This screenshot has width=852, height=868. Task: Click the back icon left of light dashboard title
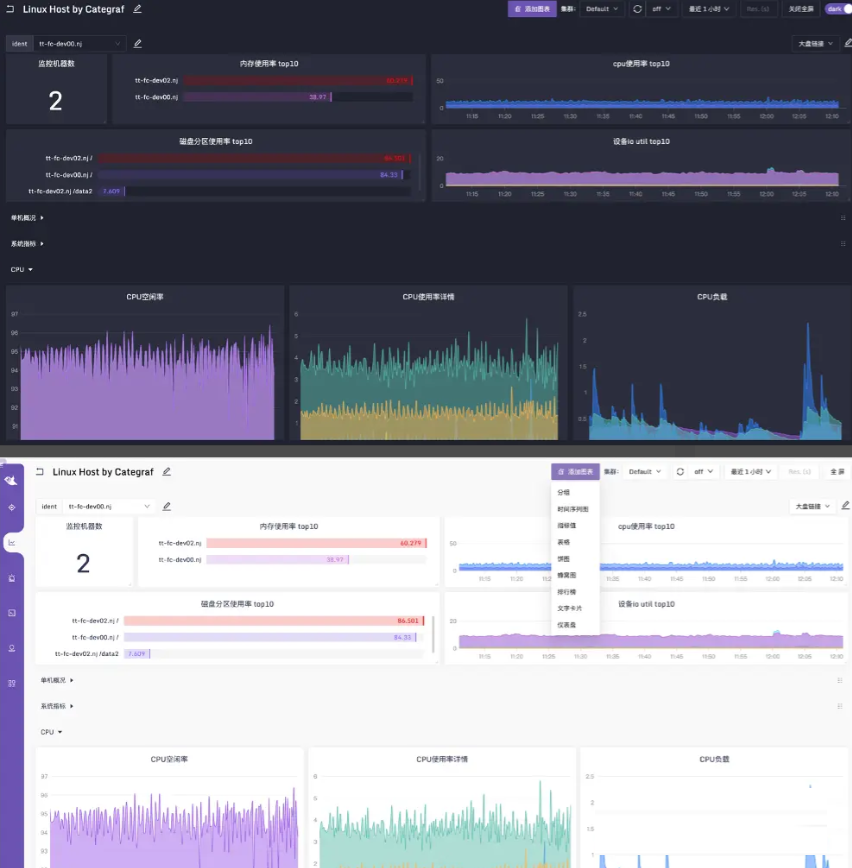pos(40,472)
